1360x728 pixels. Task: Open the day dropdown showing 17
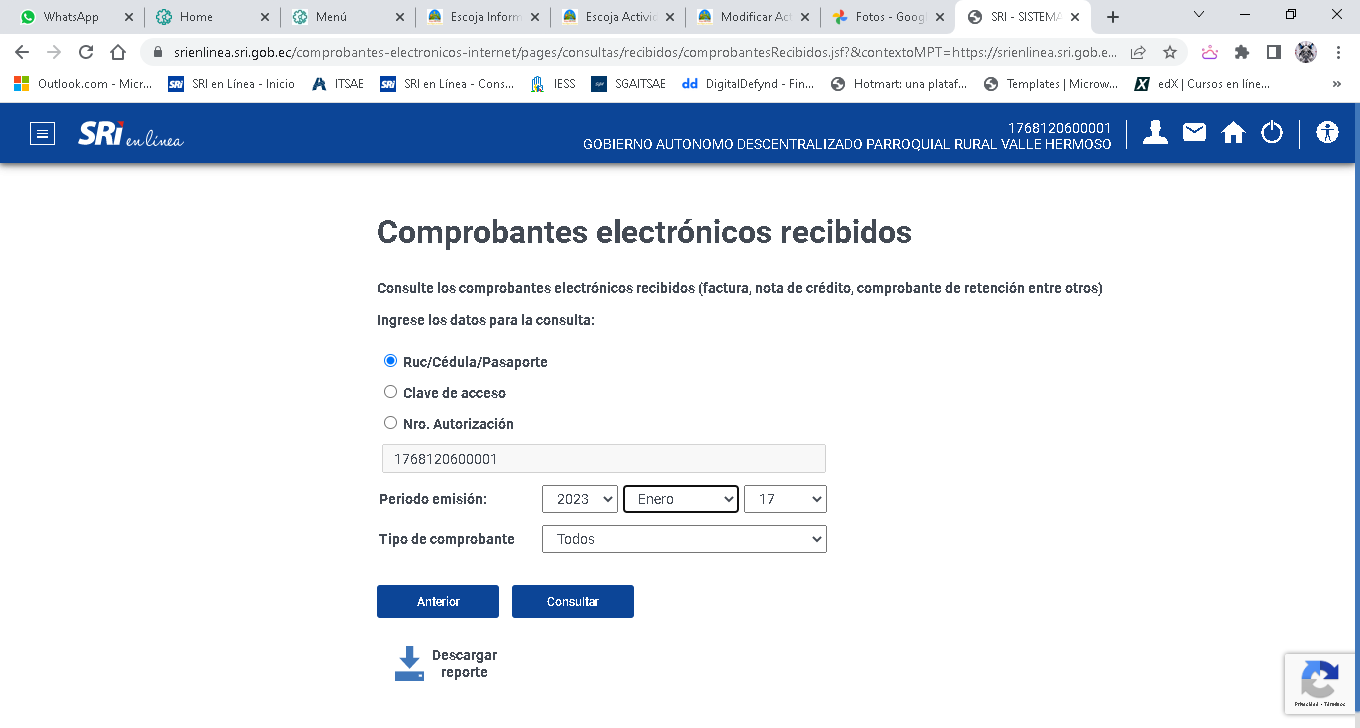point(785,499)
